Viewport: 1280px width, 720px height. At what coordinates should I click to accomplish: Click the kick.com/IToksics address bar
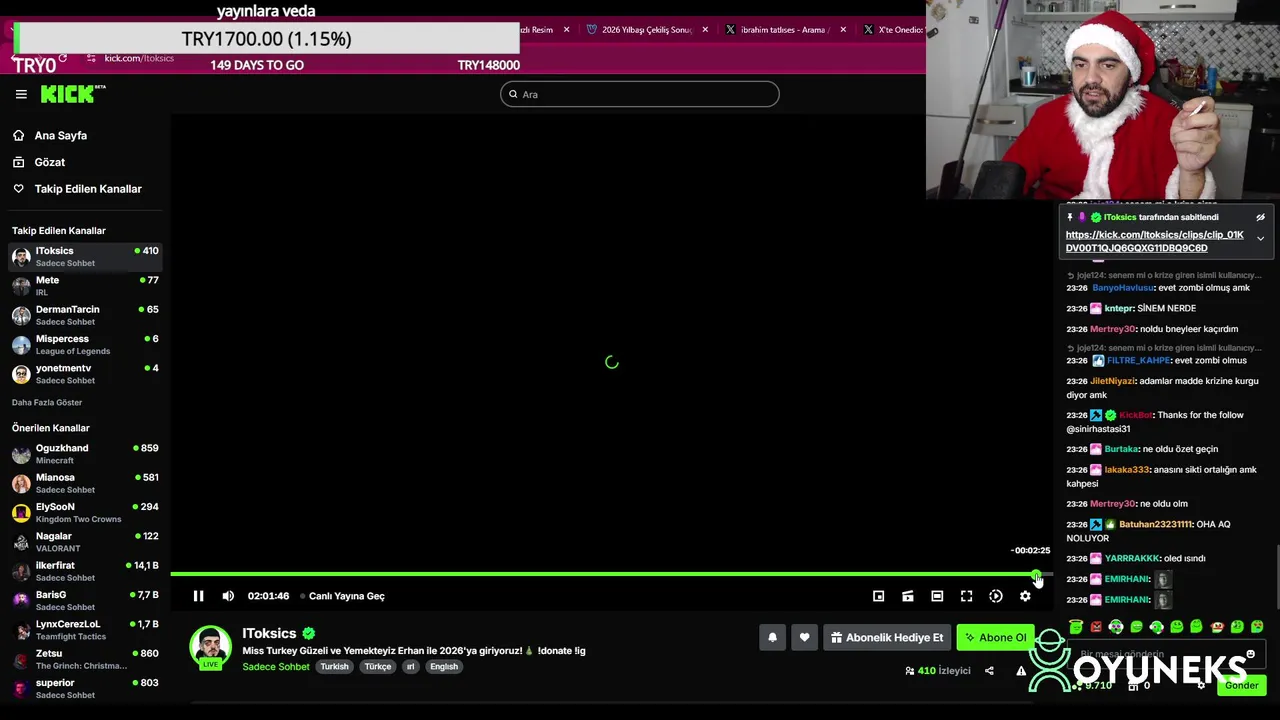tap(139, 58)
